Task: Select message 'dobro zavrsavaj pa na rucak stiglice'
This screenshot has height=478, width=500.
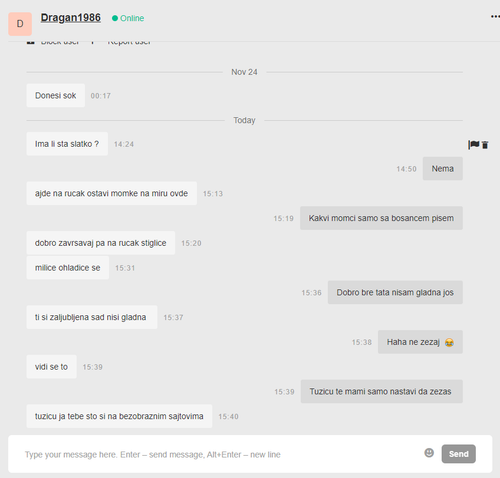Action: pos(101,243)
